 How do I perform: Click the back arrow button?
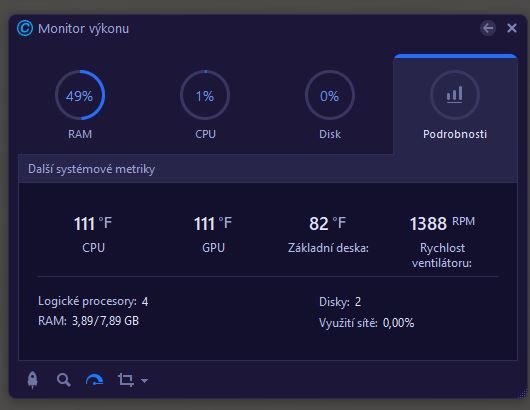(488, 28)
